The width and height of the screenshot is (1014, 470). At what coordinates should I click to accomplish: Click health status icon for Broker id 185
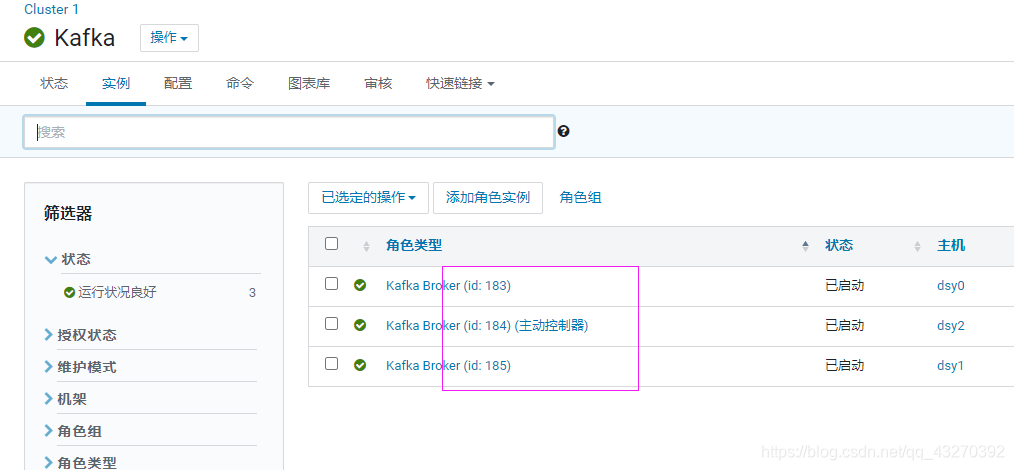(x=360, y=365)
